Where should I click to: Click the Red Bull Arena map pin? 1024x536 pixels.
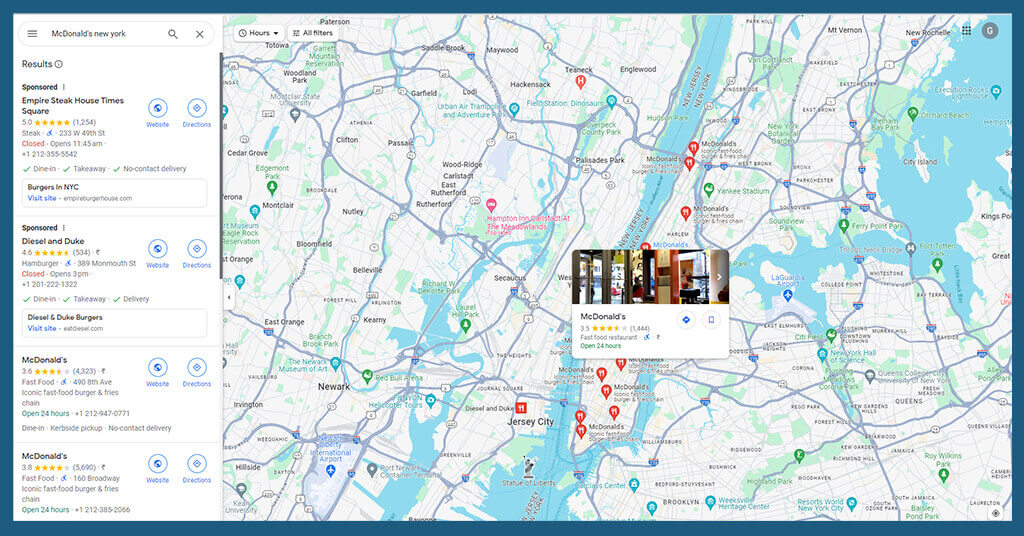[368, 376]
